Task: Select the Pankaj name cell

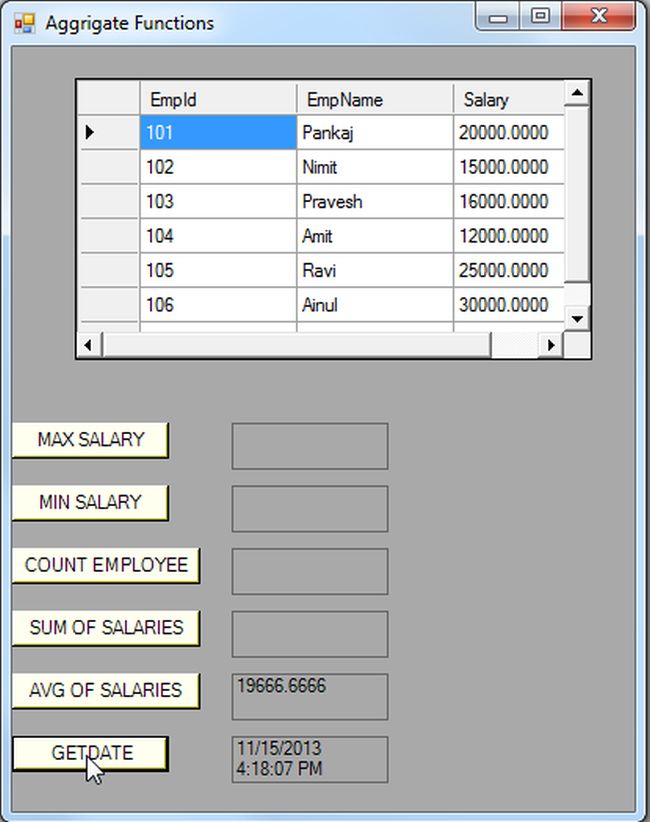Action: [x=375, y=132]
